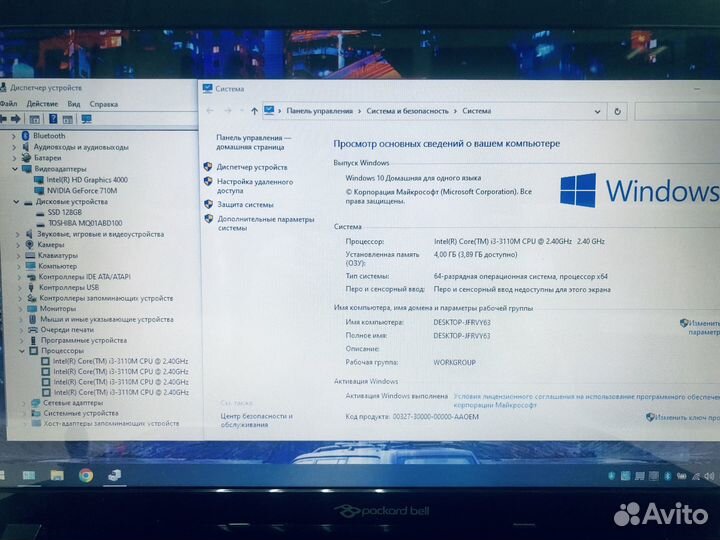Expand the Контроллеры IDE ATA/ATAPI node

[x=19, y=277]
